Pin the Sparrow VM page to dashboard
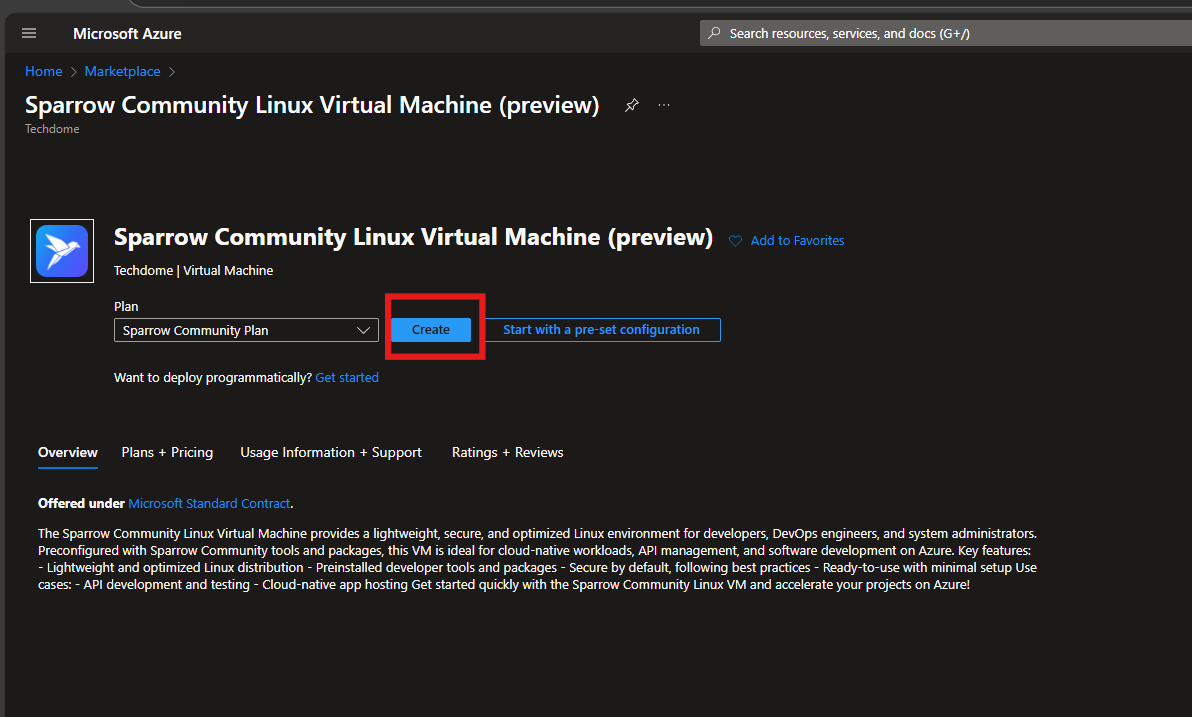The height and width of the screenshot is (717, 1192). point(632,105)
